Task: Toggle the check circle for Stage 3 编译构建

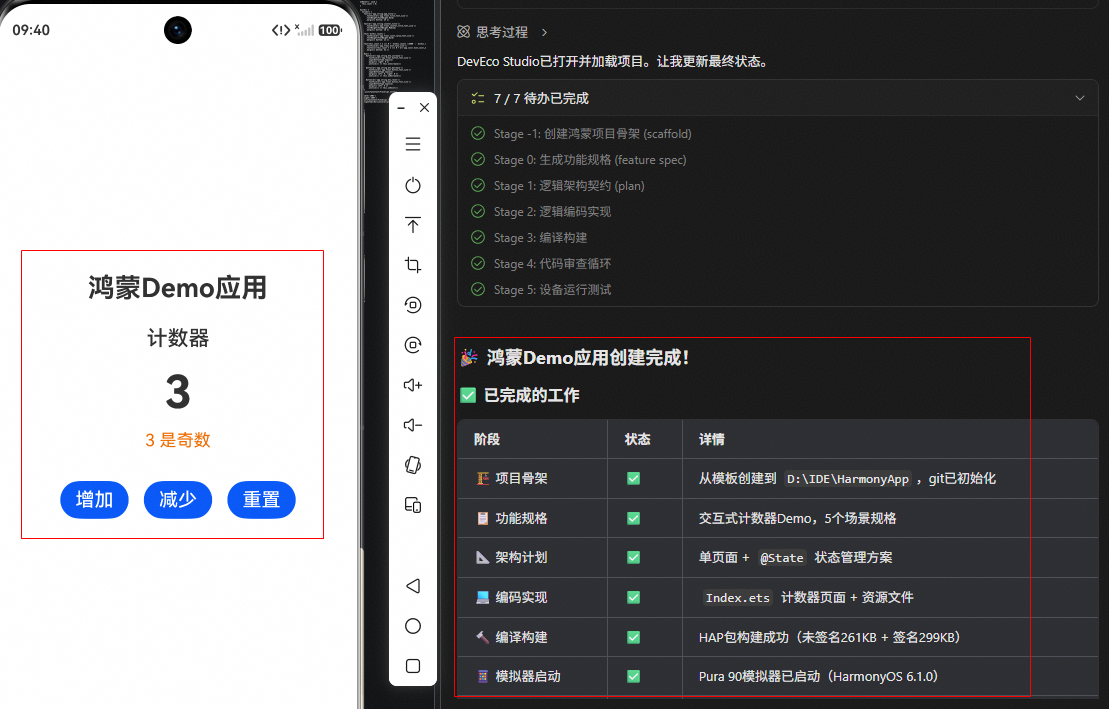Action: pyautogui.click(x=478, y=237)
